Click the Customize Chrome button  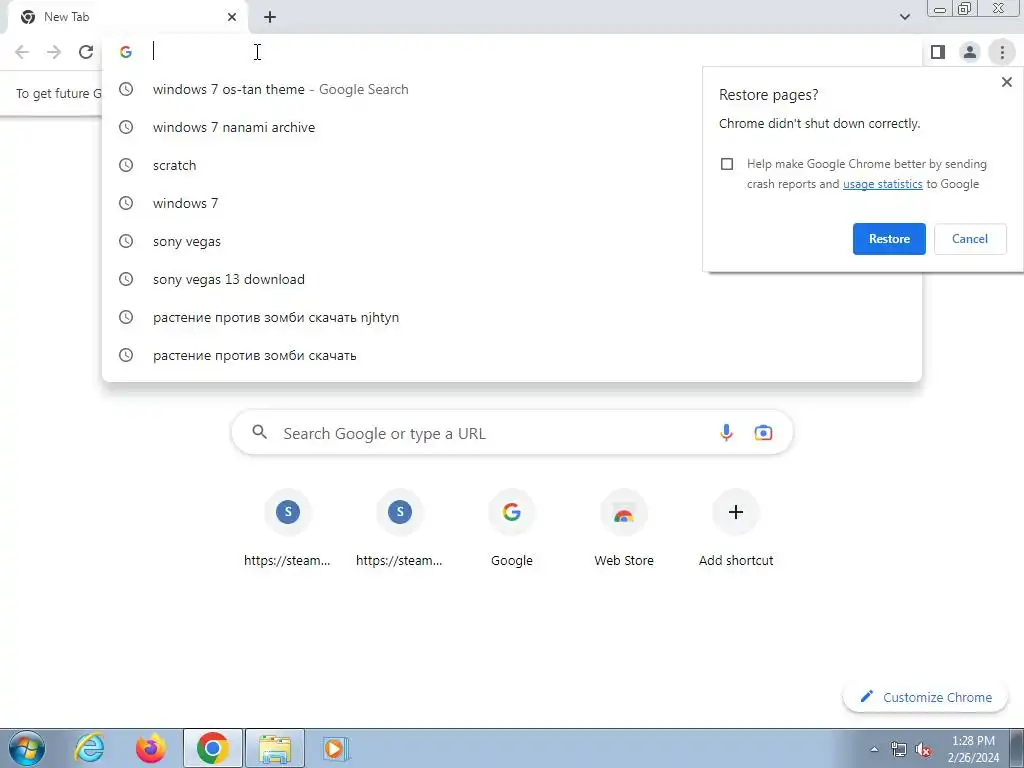(925, 697)
